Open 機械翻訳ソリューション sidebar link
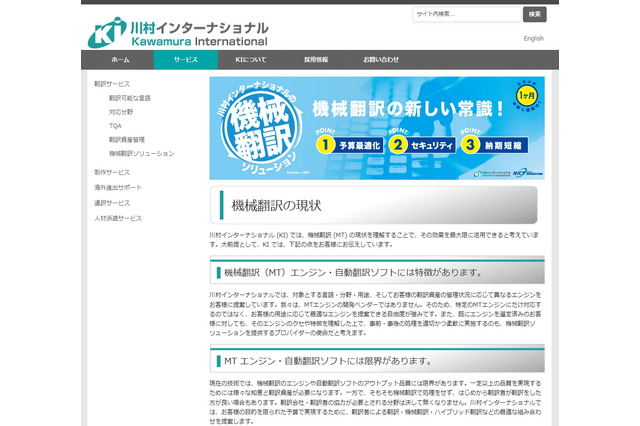This screenshot has height=426, width=640. click(142, 153)
